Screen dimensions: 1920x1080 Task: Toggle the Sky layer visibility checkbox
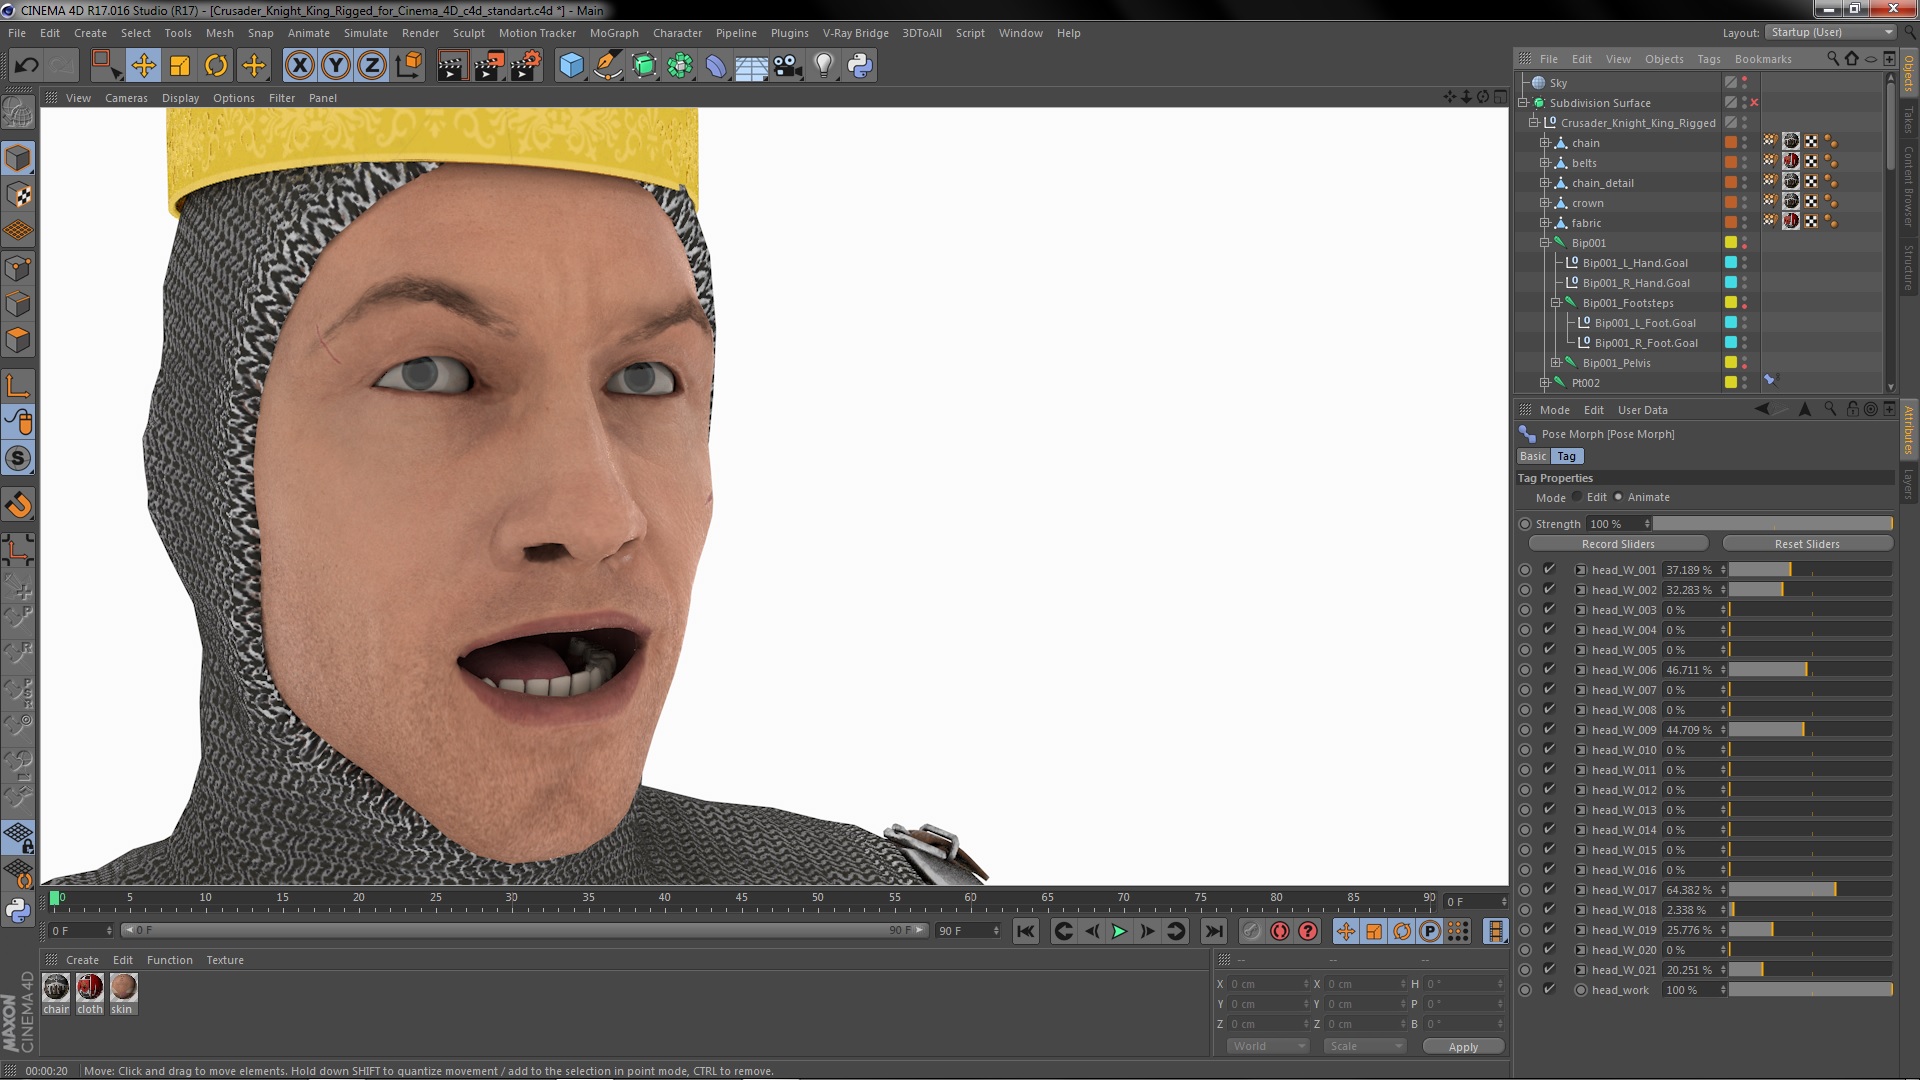point(1731,83)
